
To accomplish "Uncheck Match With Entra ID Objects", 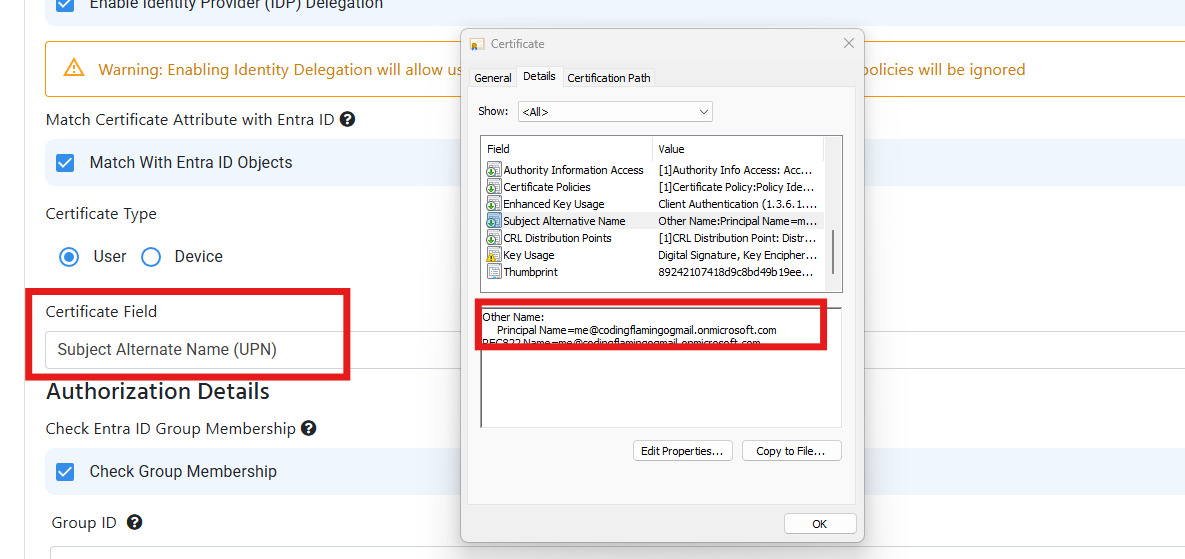I will coord(65,162).
